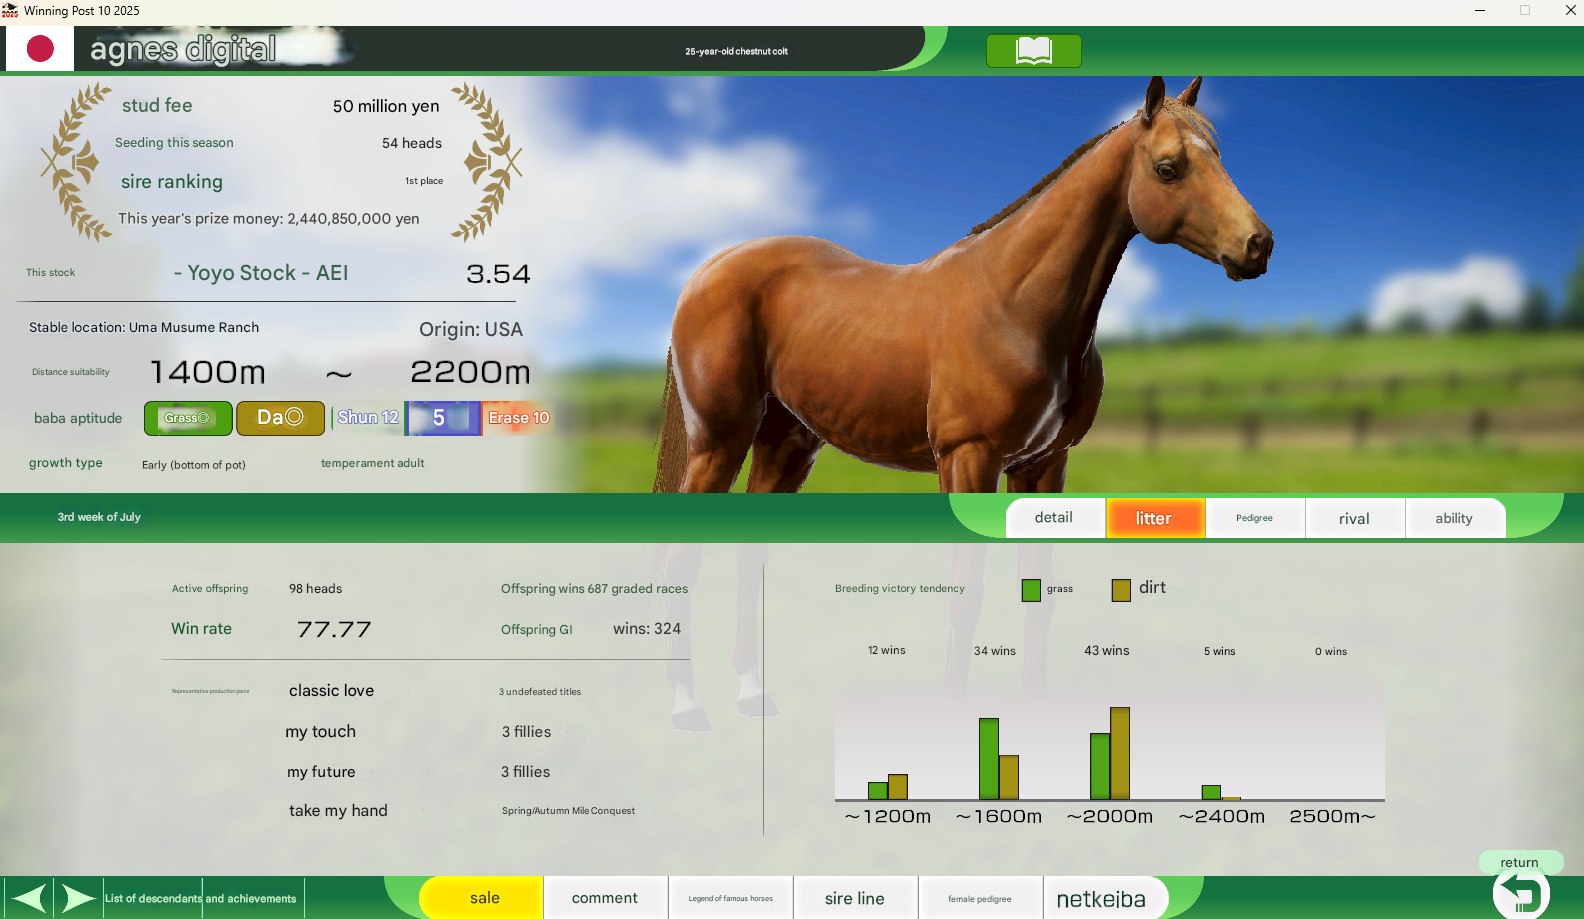Viewport: 1584px width, 919px height.
Task: Click the '50 million yen' stud fee
Action: pyautogui.click(x=386, y=106)
